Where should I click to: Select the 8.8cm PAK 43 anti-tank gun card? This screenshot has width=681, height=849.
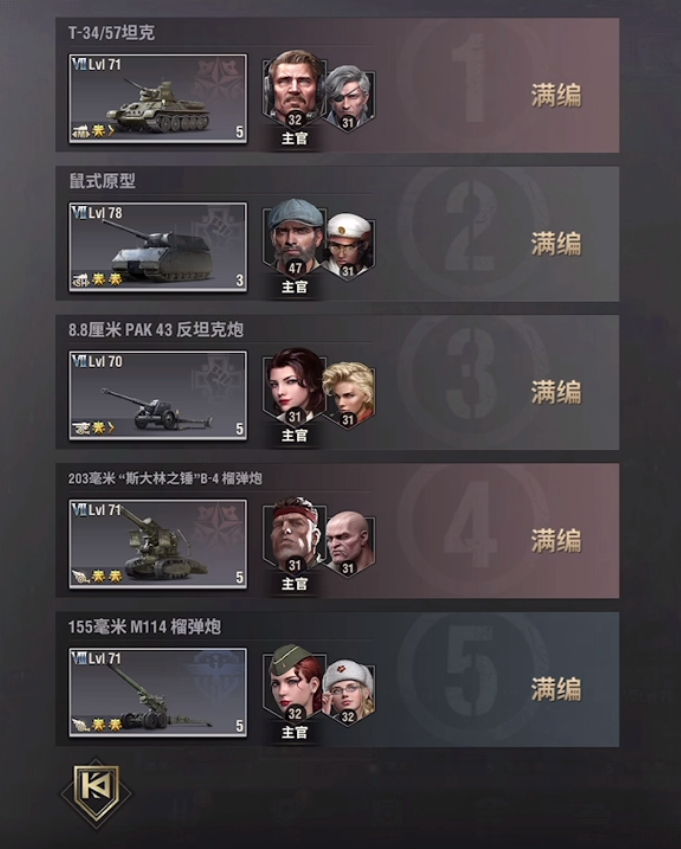158,396
